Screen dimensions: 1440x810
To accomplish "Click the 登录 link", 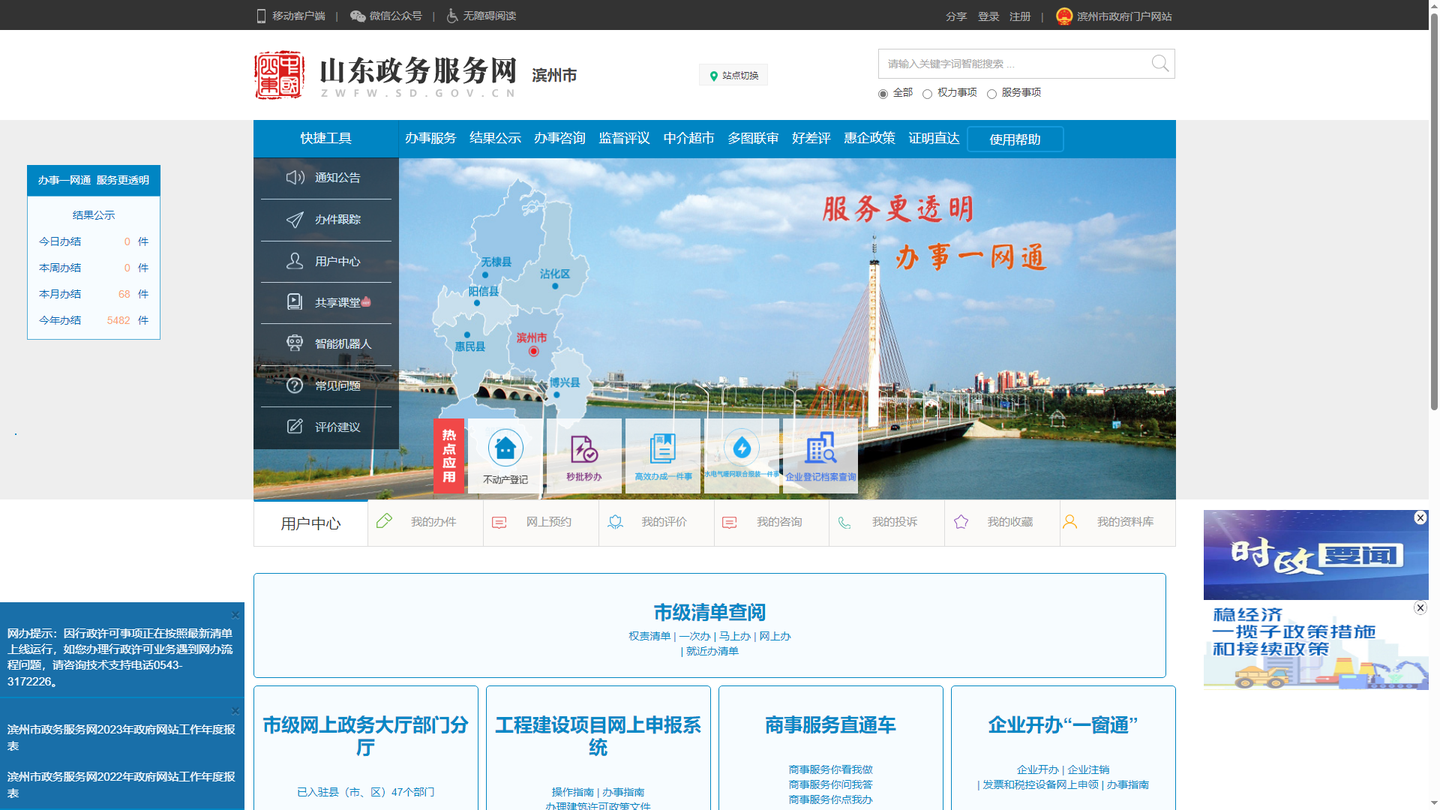I will 988,16.
